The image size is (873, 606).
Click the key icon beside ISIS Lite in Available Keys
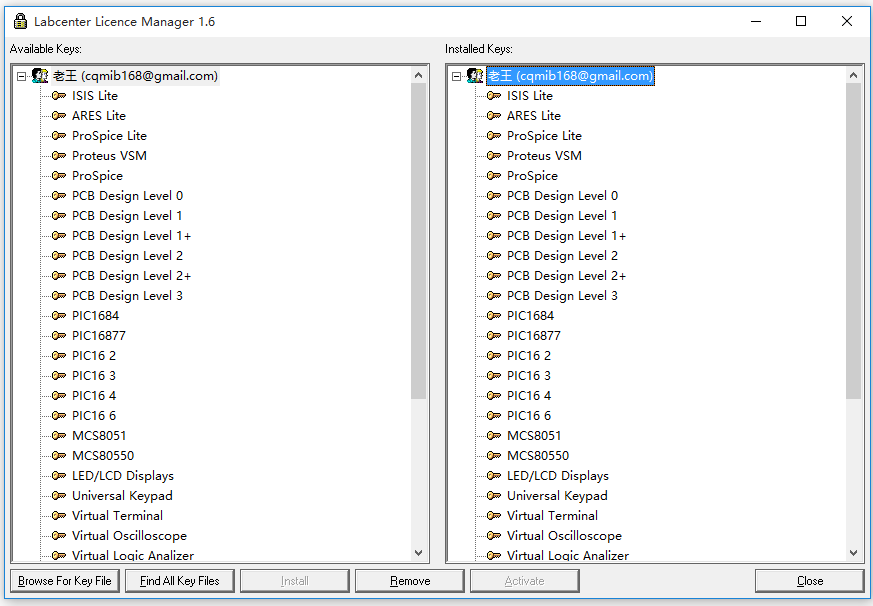[x=59, y=96]
